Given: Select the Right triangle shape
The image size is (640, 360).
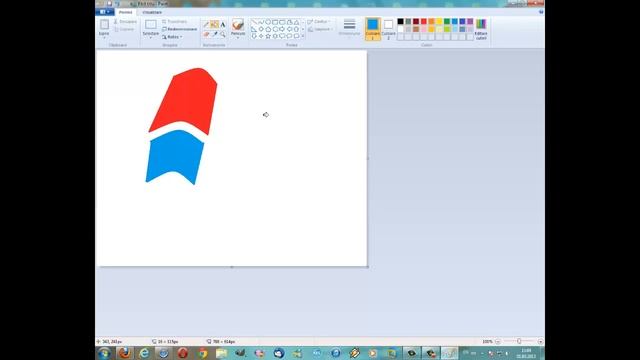Looking at the screenshot, I should [254, 29].
